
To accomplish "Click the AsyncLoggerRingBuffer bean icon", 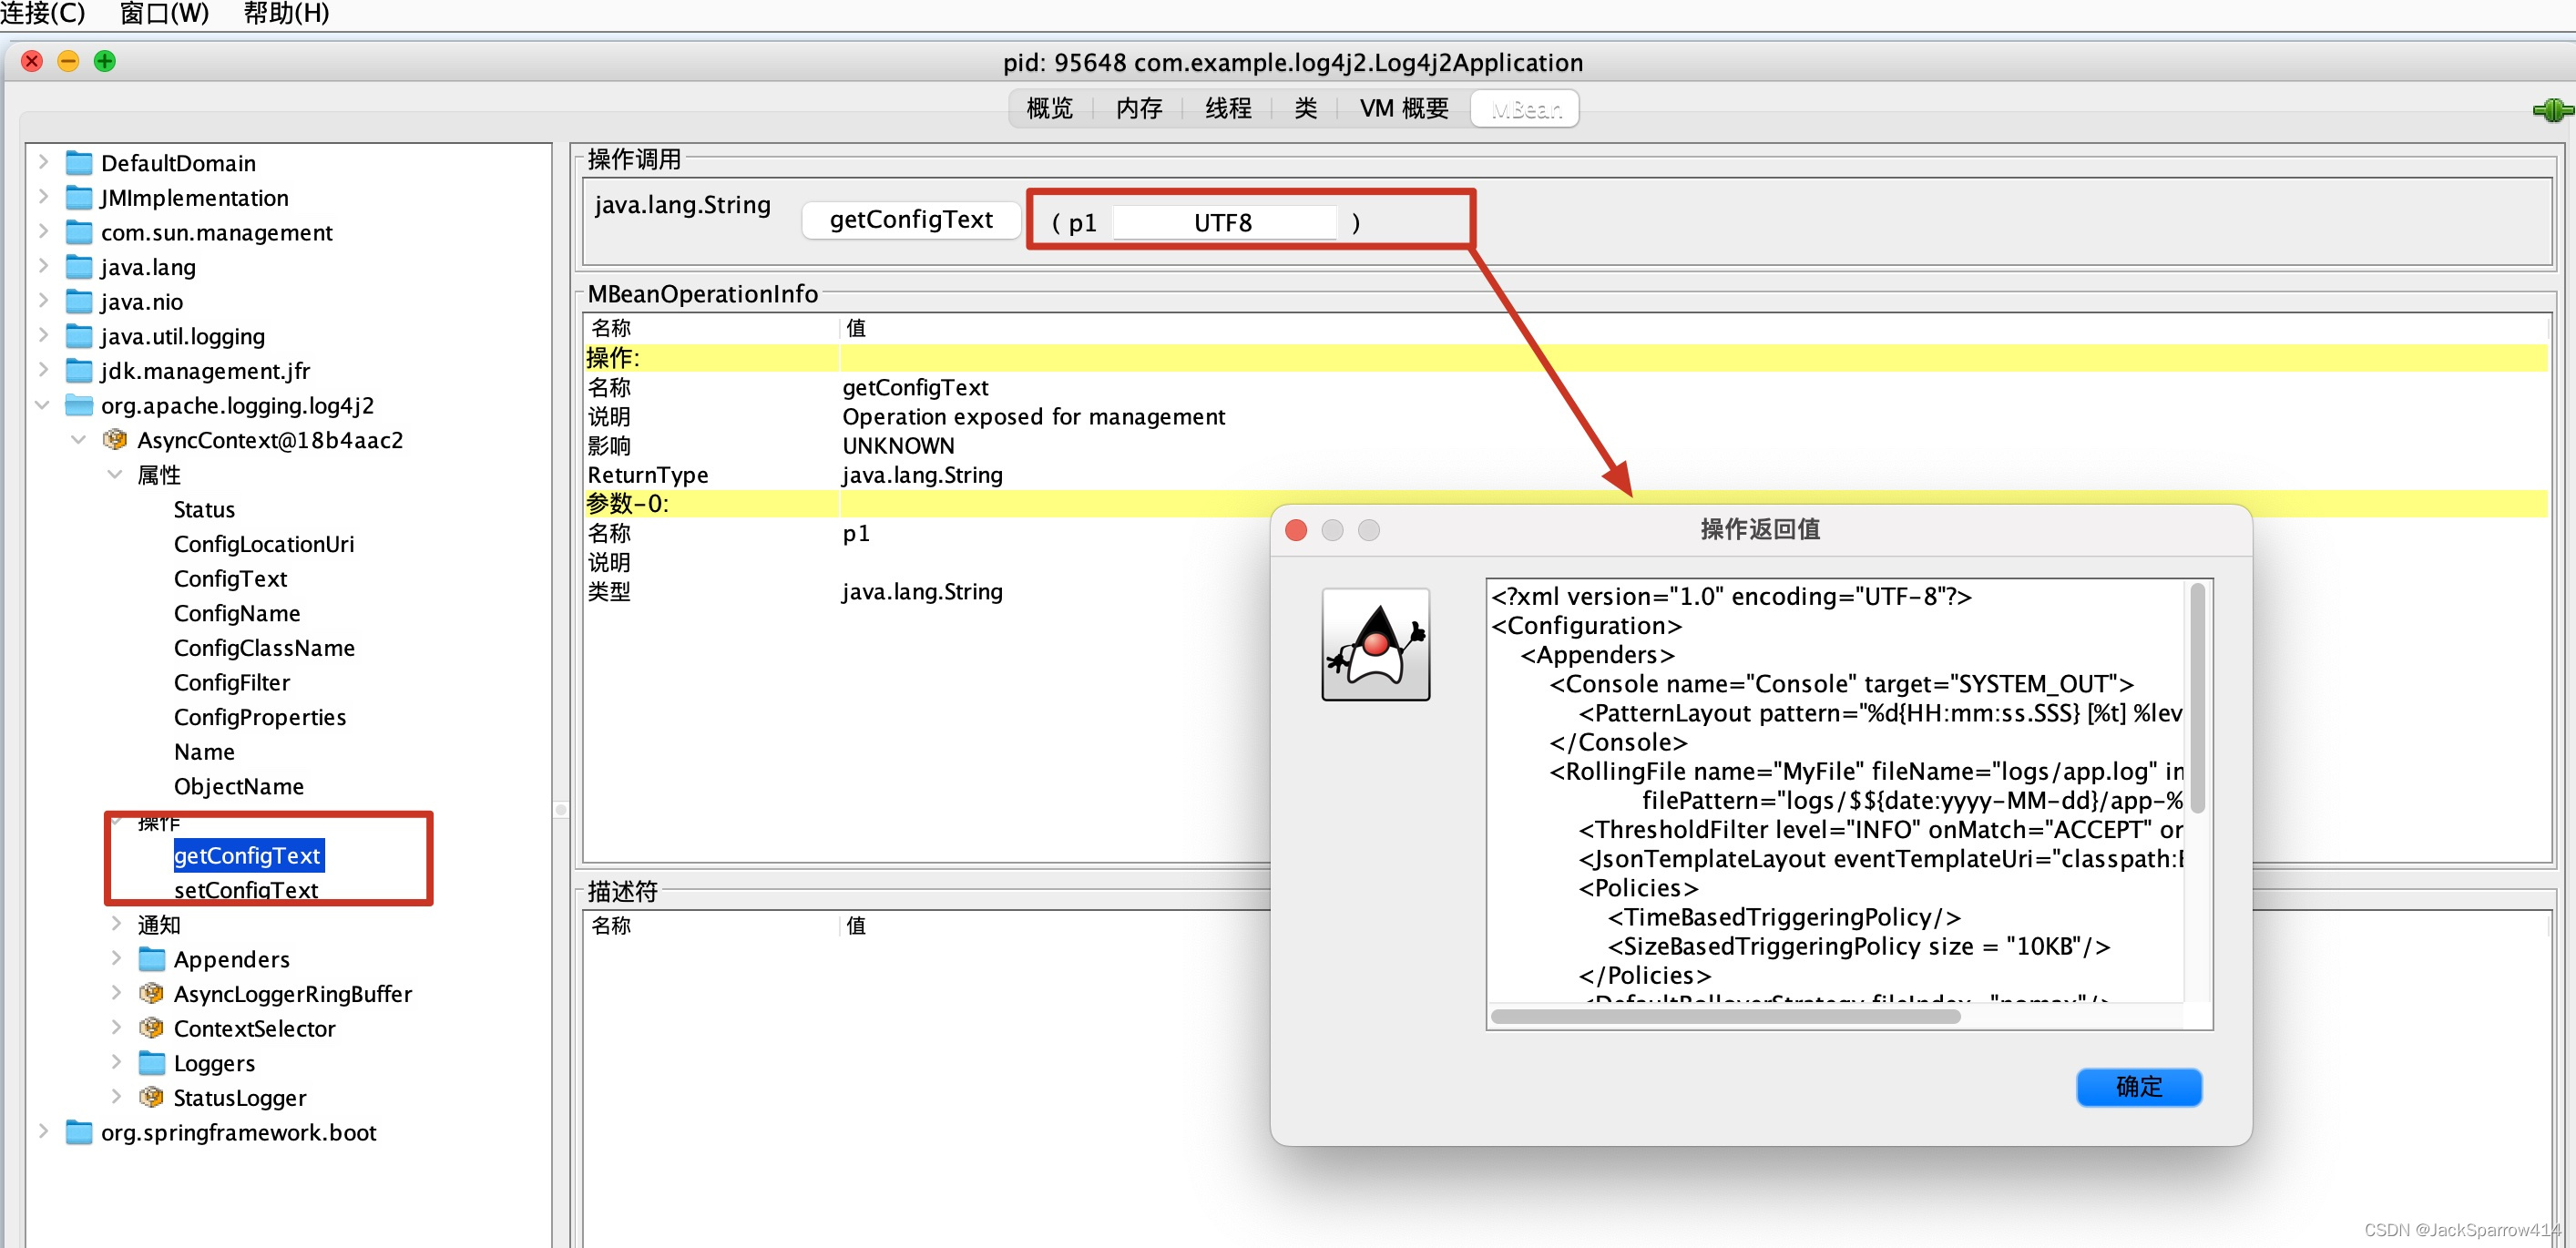I will coord(152,993).
